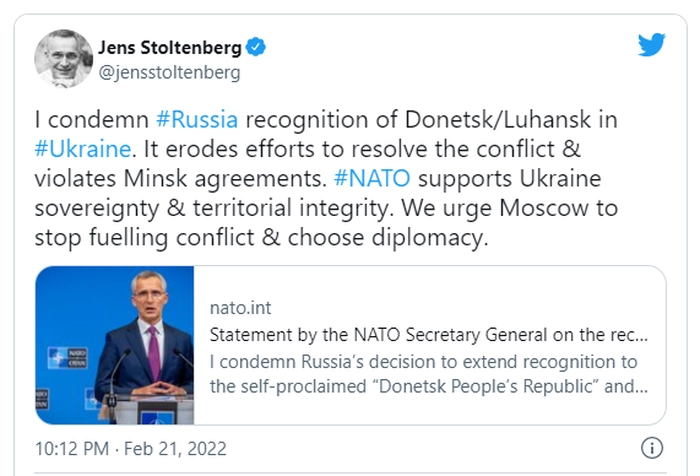
Task: Open the 10:12 PM Feb 21, 2022 timestamp
Action: point(130,448)
